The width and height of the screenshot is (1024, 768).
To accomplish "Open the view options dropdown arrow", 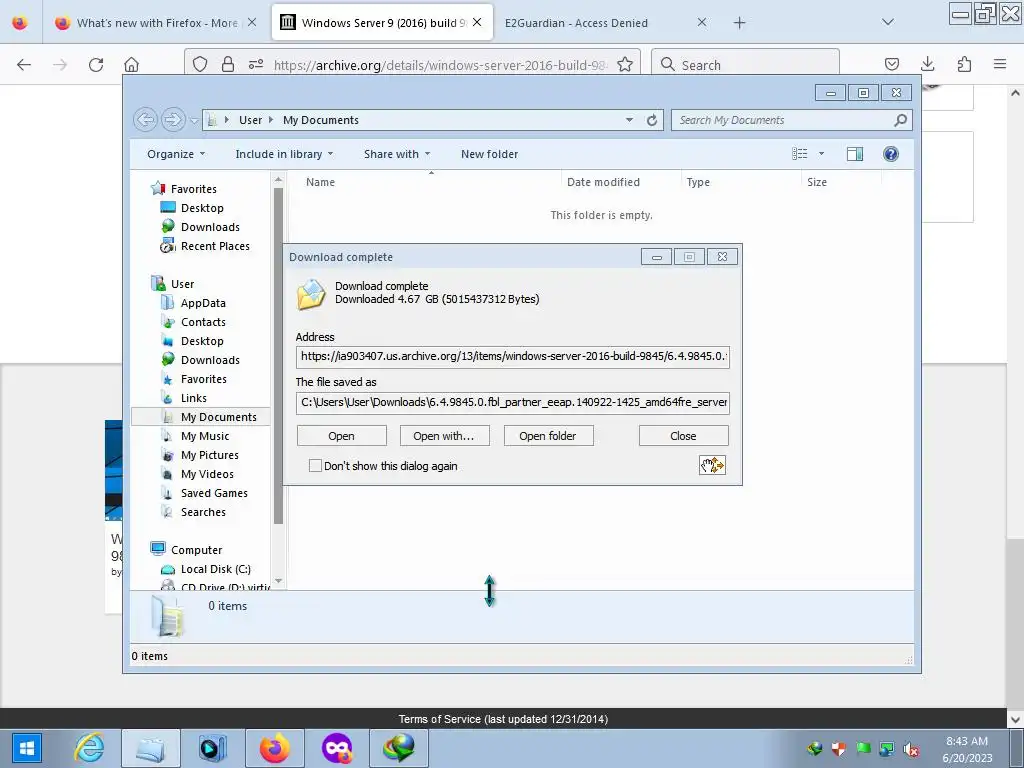I will [821, 153].
